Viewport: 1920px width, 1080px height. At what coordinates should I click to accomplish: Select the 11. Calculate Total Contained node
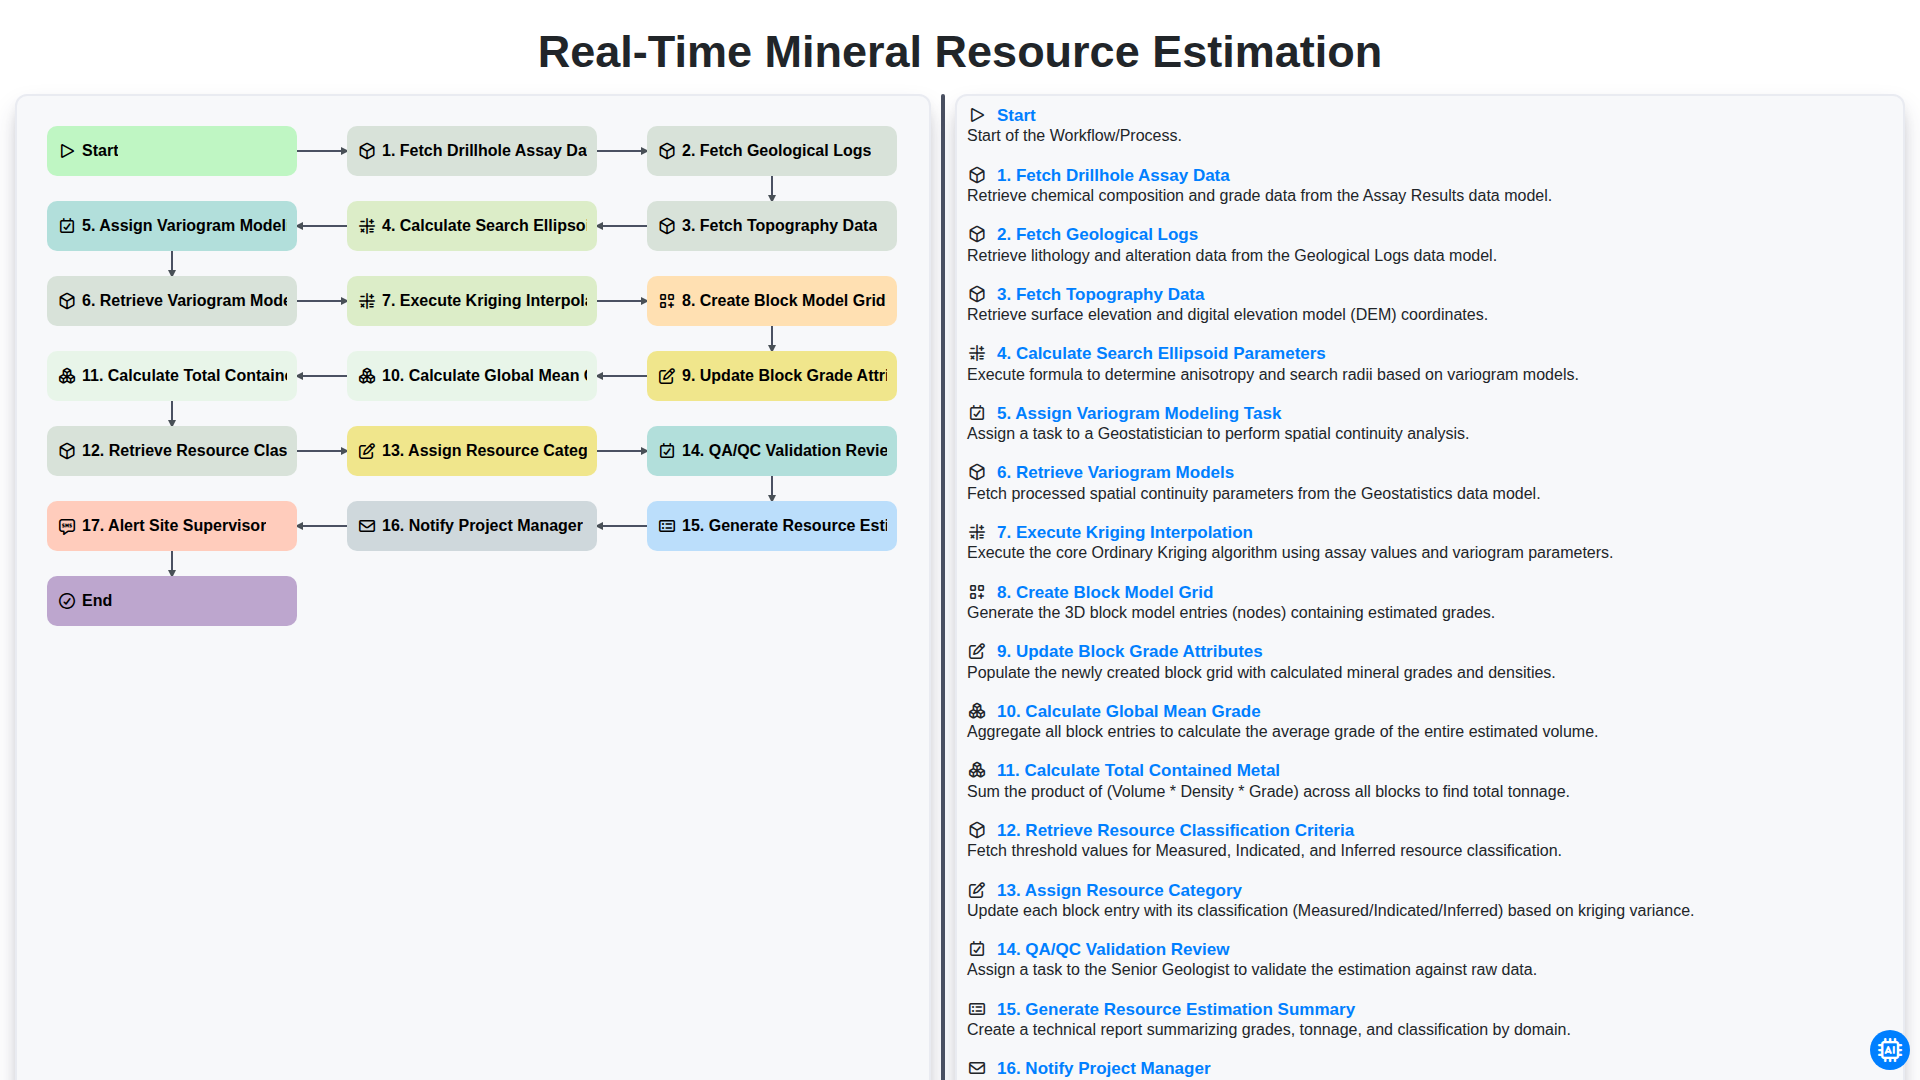172,376
